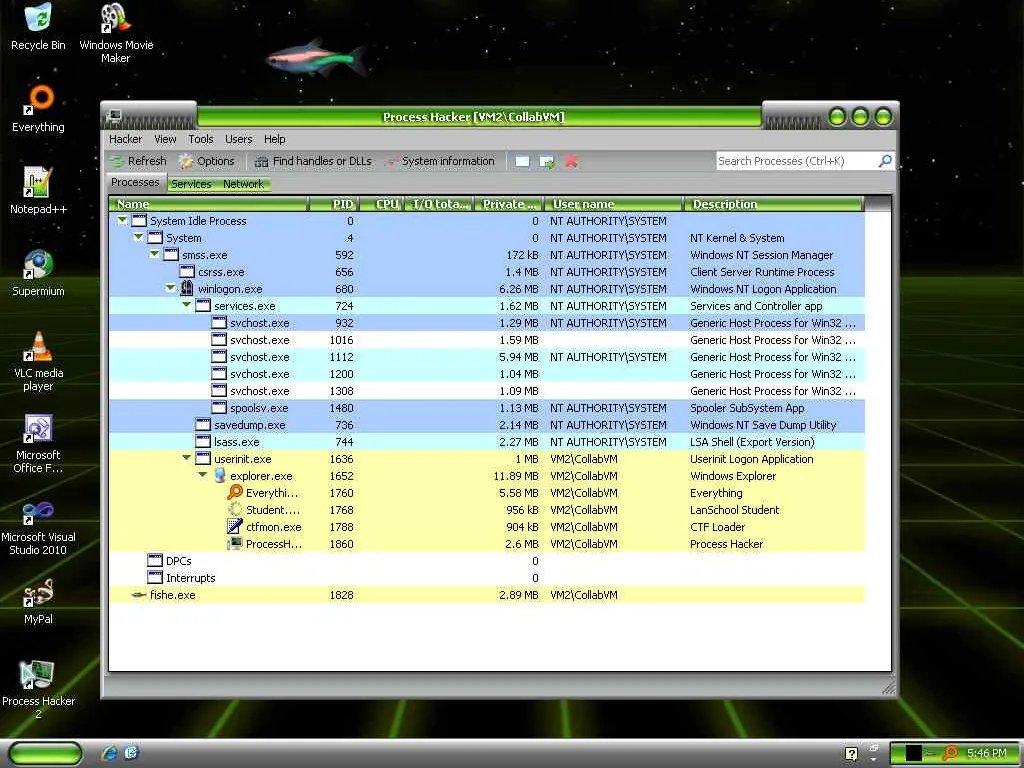Open the VLC media player shortcut
The width and height of the screenshot is (1024, 768).
click(x=38, y=361)
